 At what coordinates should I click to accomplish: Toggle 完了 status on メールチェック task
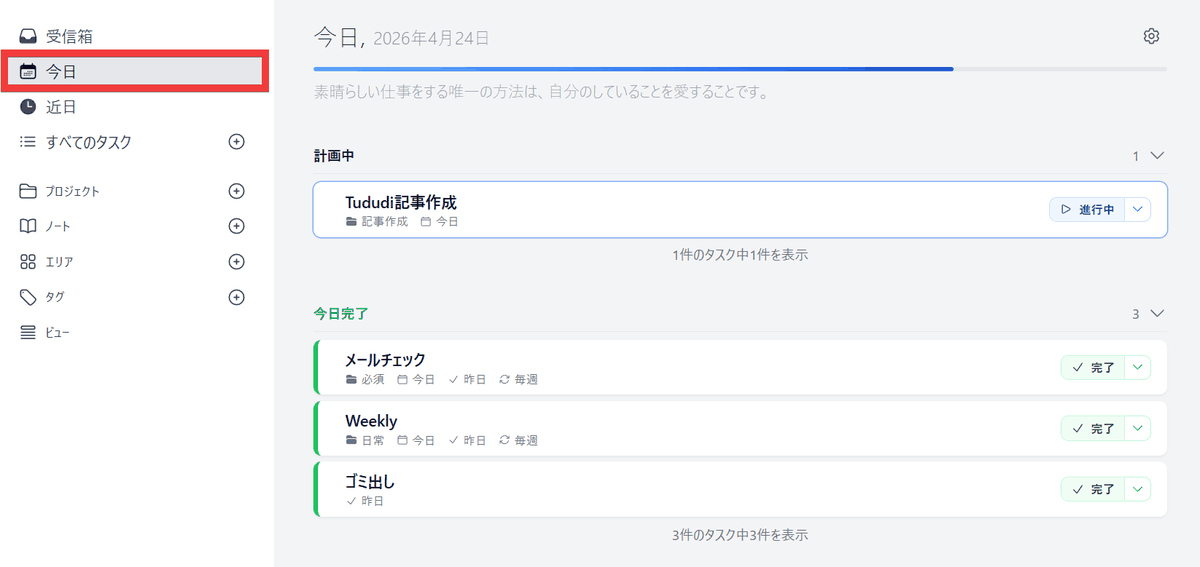click(1093, 368)
